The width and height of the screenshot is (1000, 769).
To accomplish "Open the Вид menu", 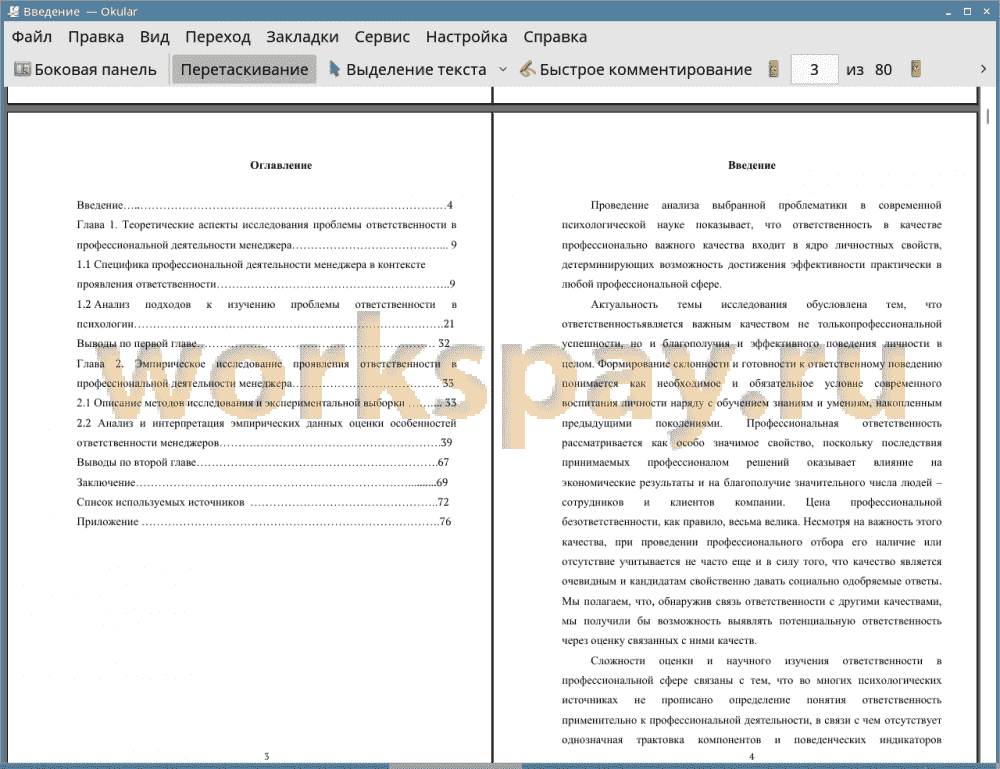I will pyautogui.click(x=154, y=37).
